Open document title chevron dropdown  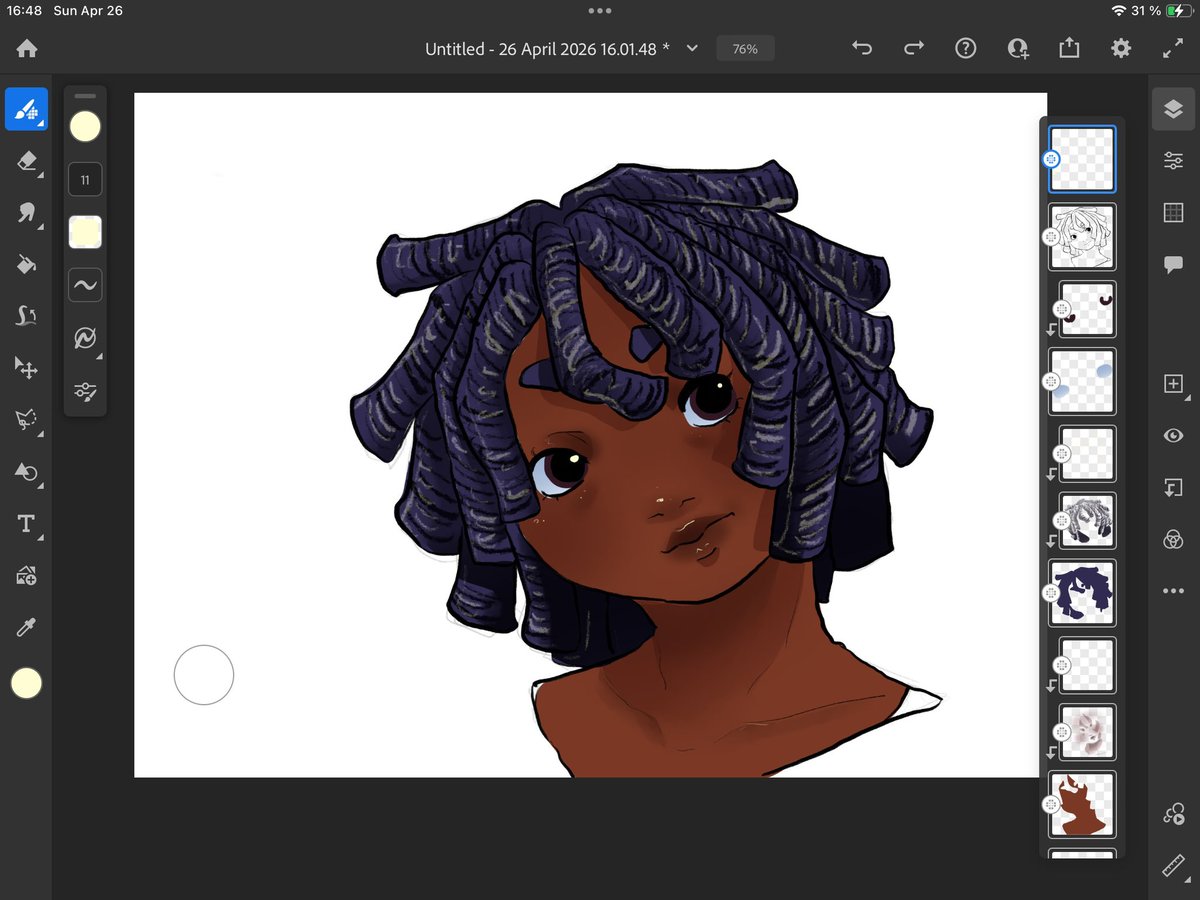pyautogui.click(x=691, y=48)
